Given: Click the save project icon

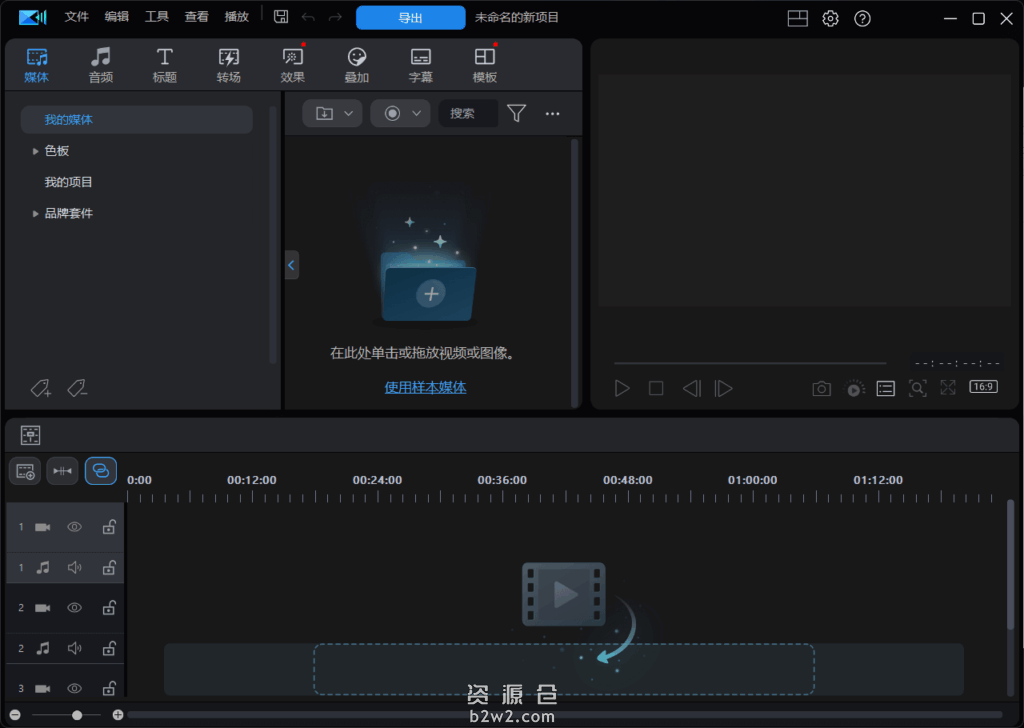Looking at the screenshot, I should point(281,17).
